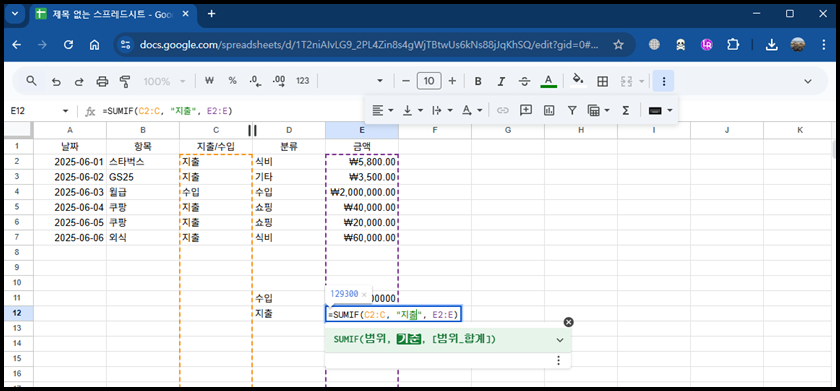840x391 pixels.
Task: Select column C header
Action: [215, 130]
